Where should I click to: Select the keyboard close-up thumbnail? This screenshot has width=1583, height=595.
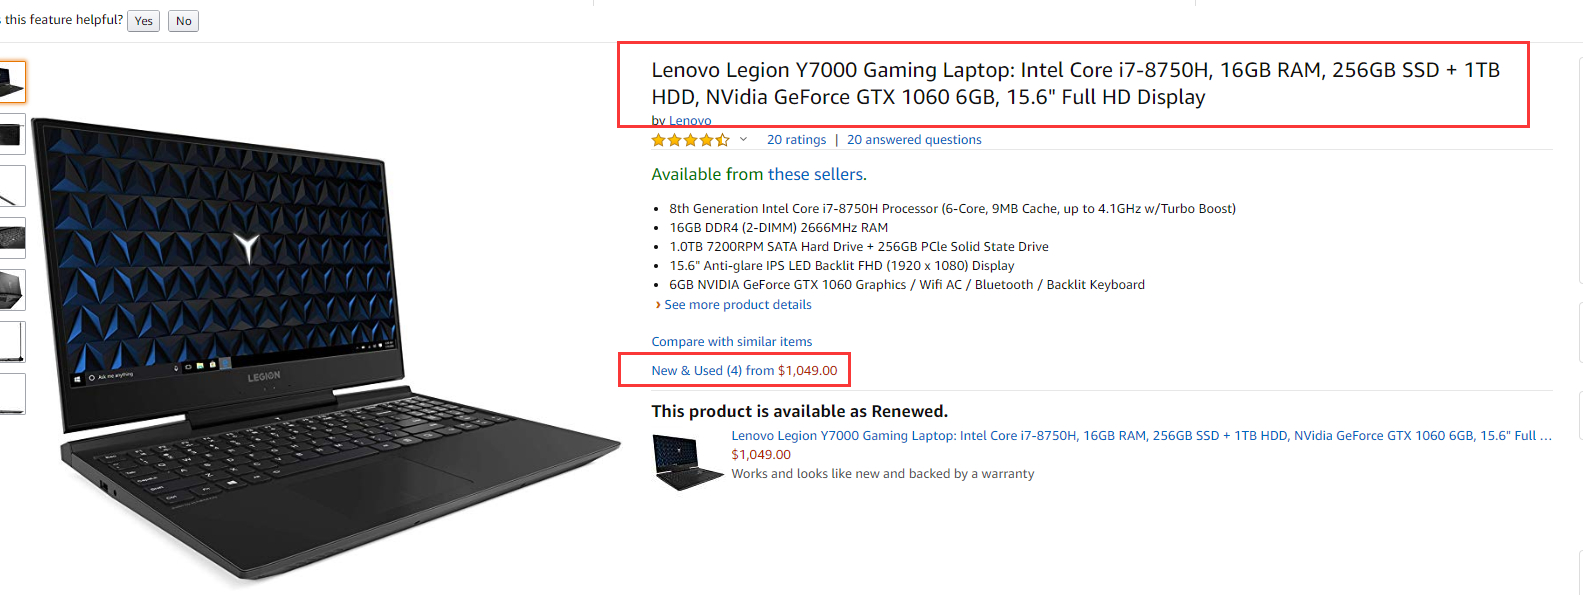pos(12,238)
